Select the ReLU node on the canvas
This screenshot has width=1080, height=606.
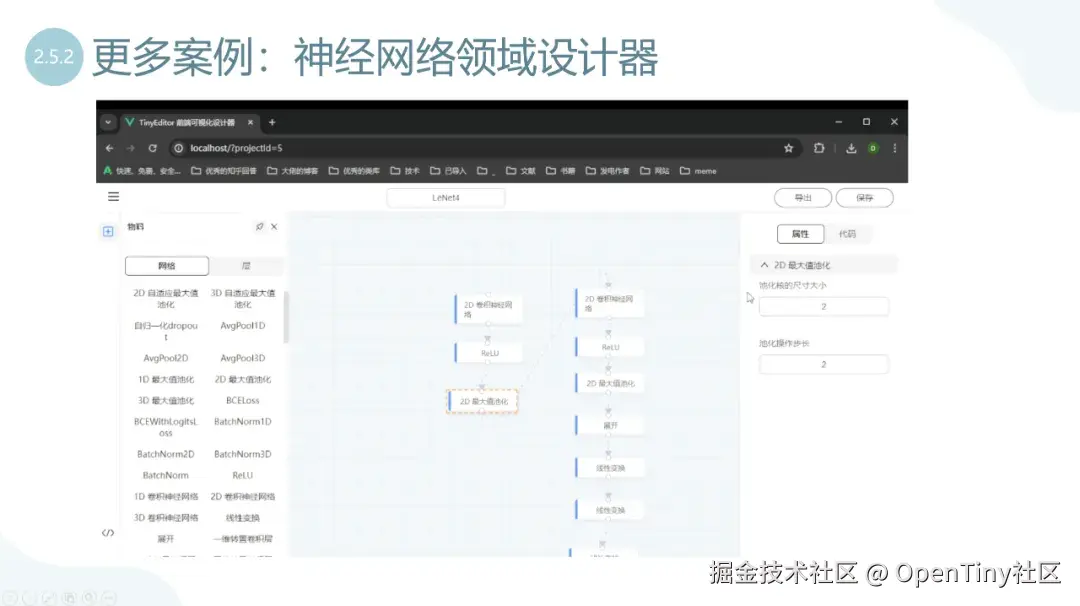489,352
